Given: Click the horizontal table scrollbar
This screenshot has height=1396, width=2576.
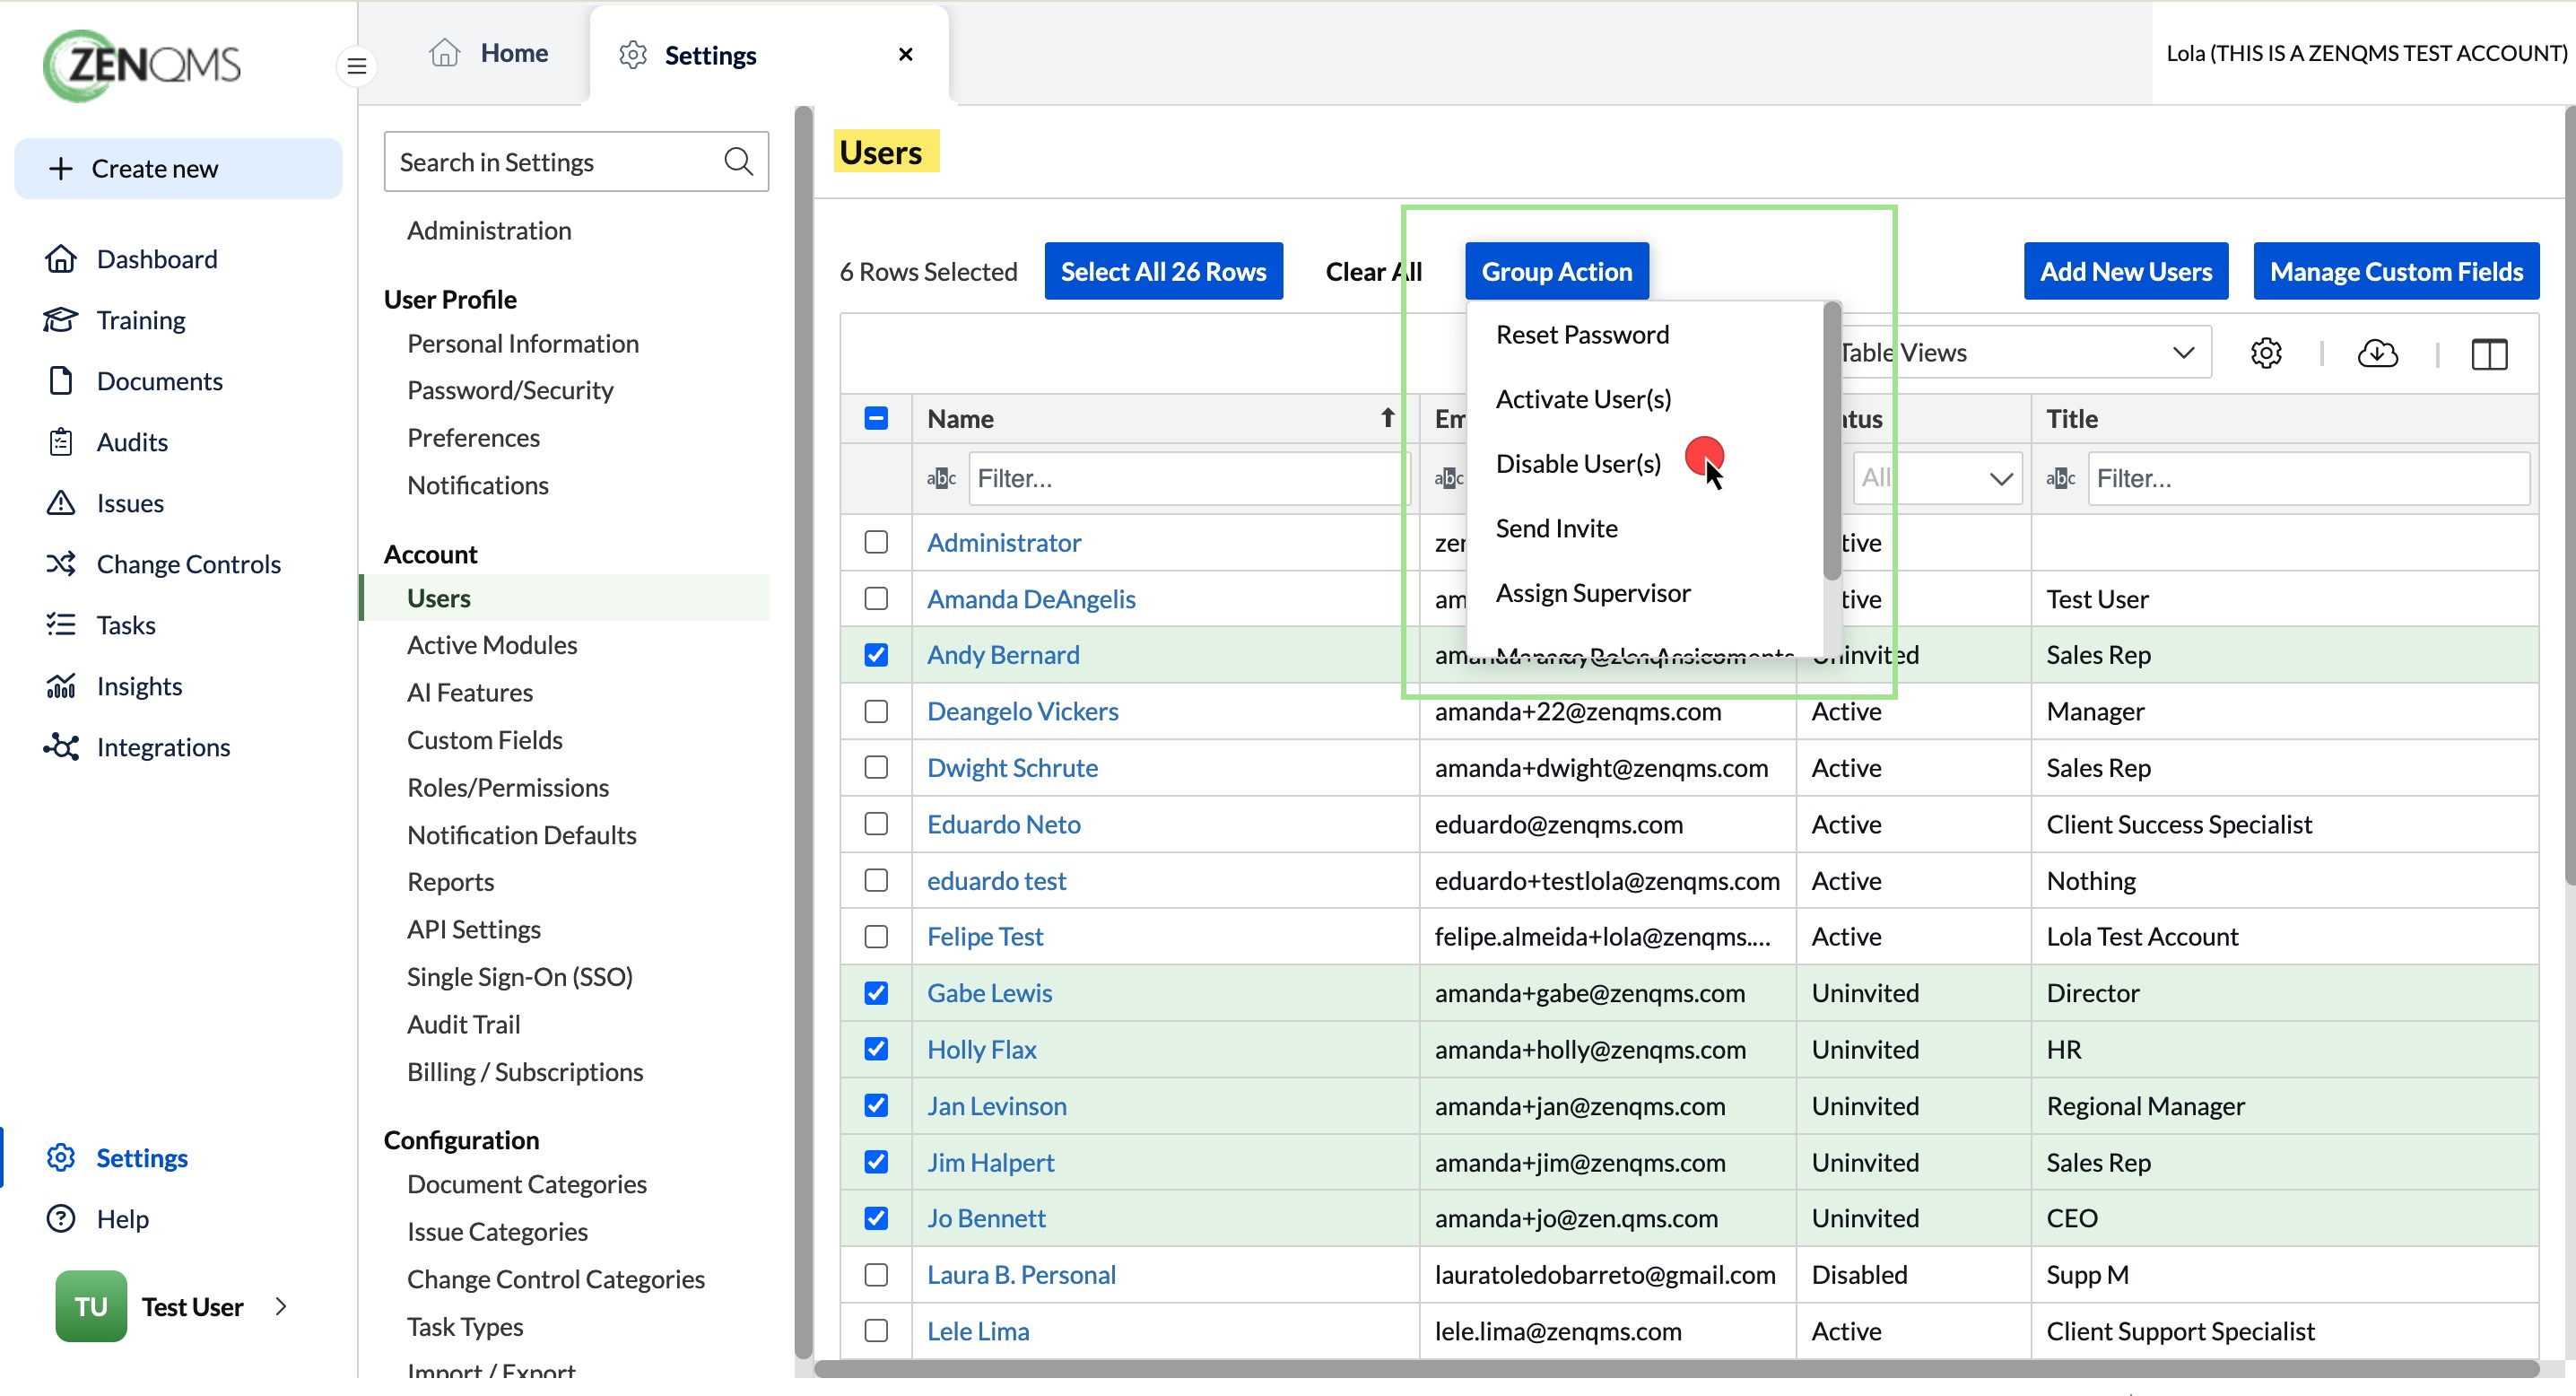Looking at the screenshot, I should point(1677,1368).
